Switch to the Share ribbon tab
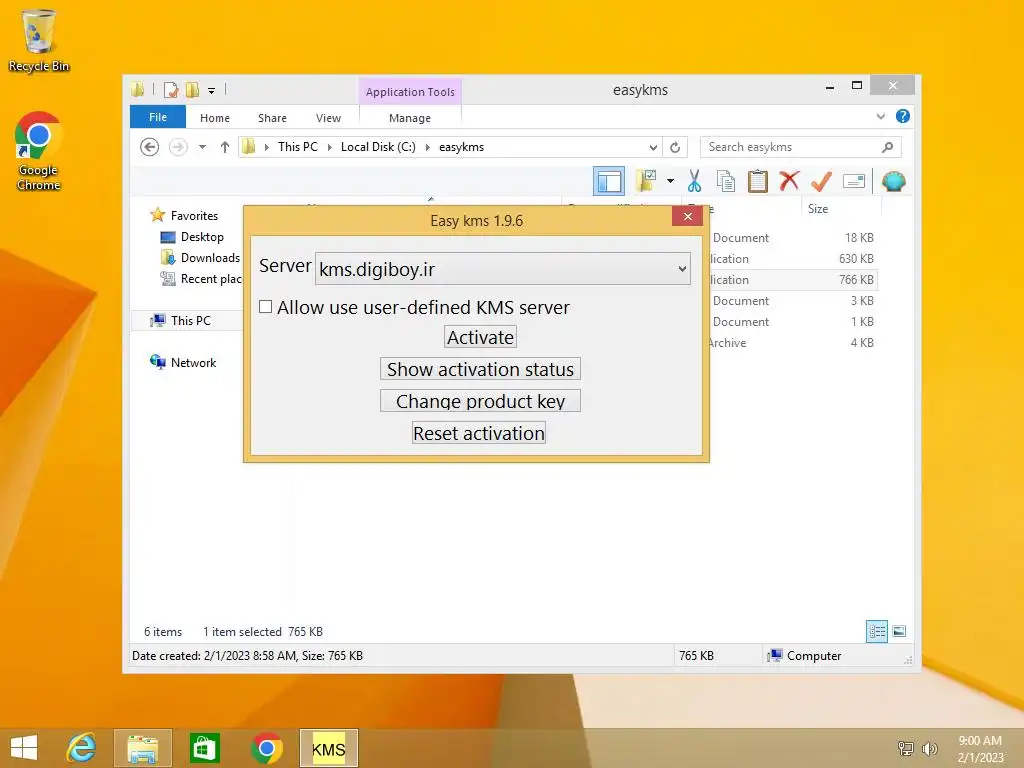The width and height of the screenshot is (1024, 768). 272,118
